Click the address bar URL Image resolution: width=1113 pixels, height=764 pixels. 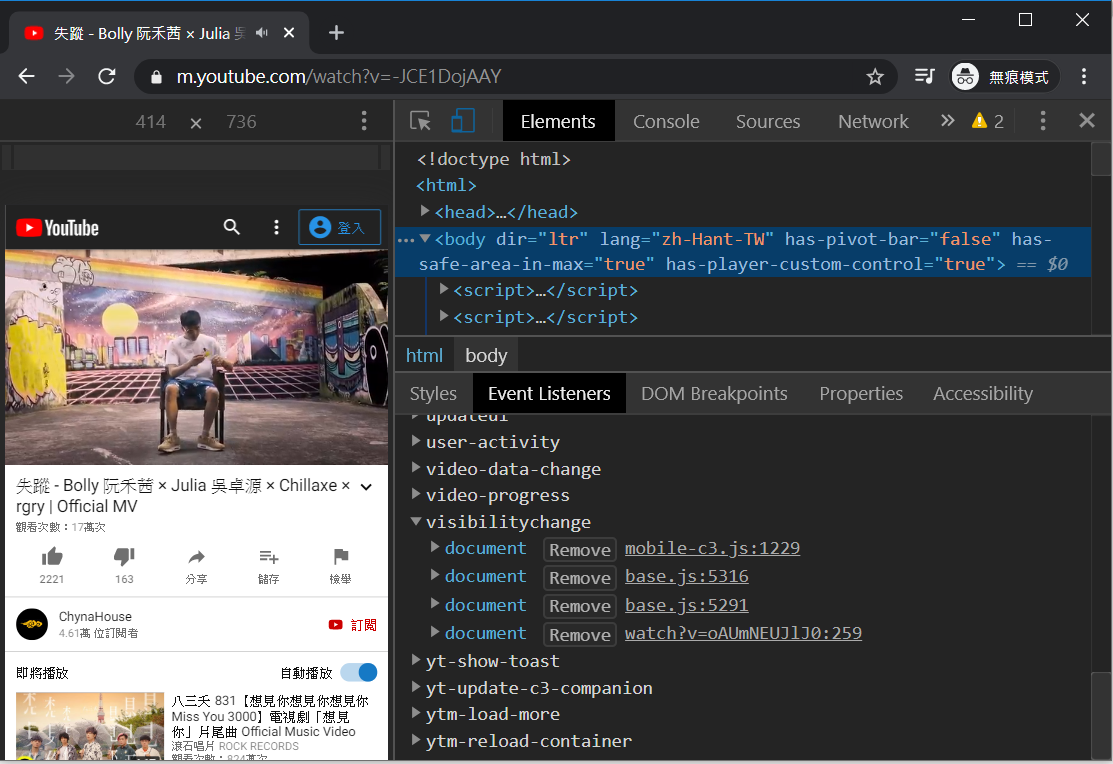pyautogui.click(x=339, y=77)
